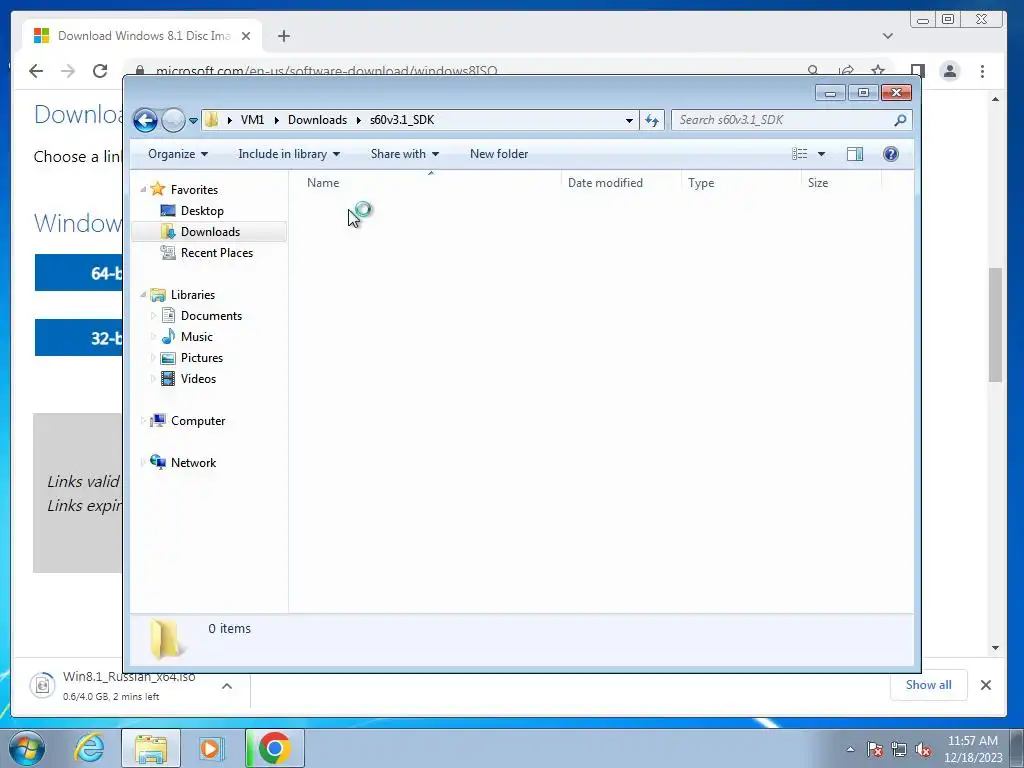This screenshot has height=768, width=1024.
Task: Open the taskbar clock and date
Action: (x=973, y=749)
